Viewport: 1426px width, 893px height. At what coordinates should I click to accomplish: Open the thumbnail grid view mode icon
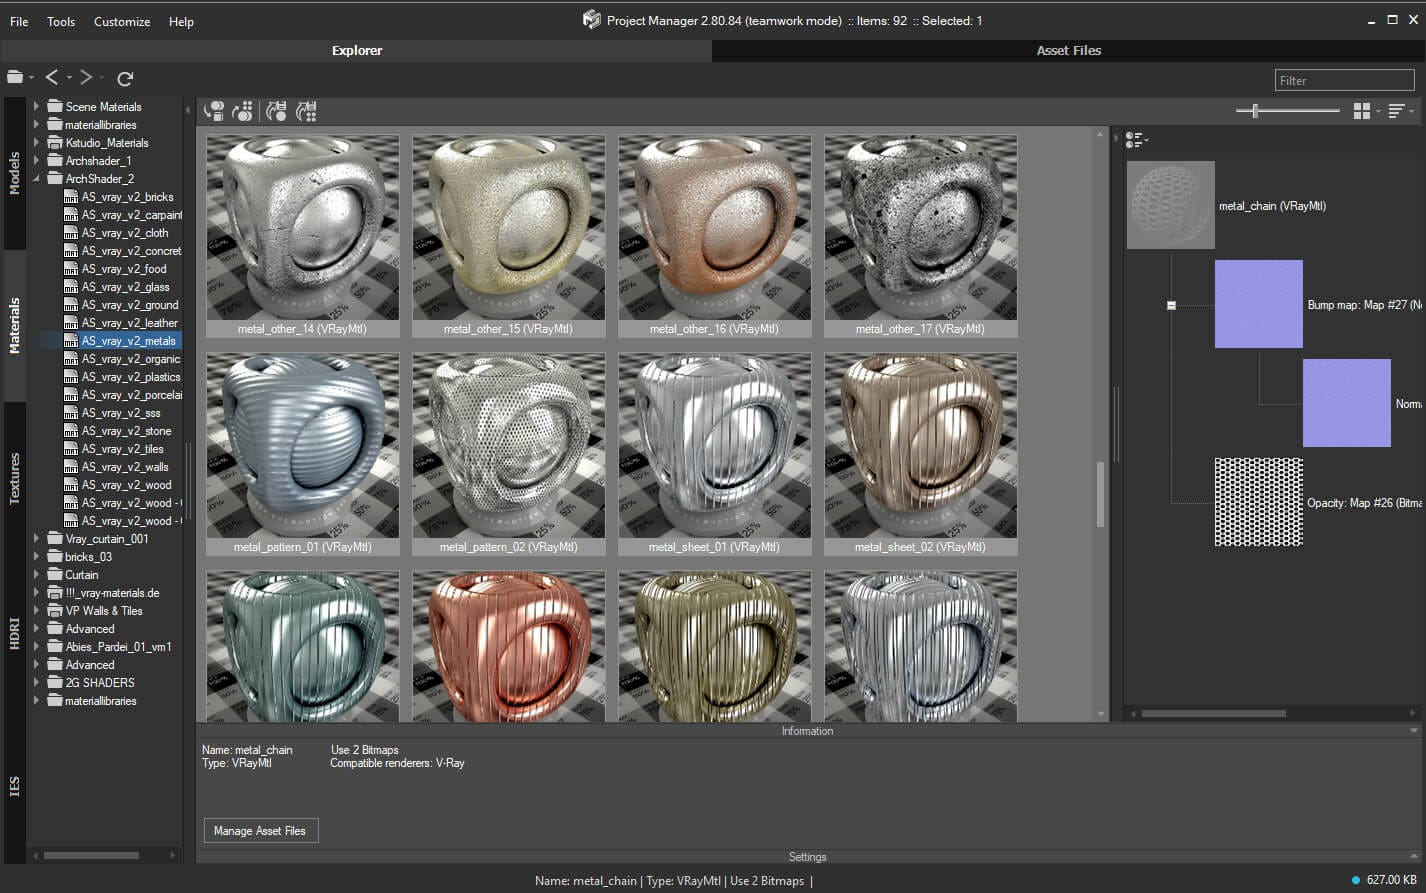pos(1361,111)
